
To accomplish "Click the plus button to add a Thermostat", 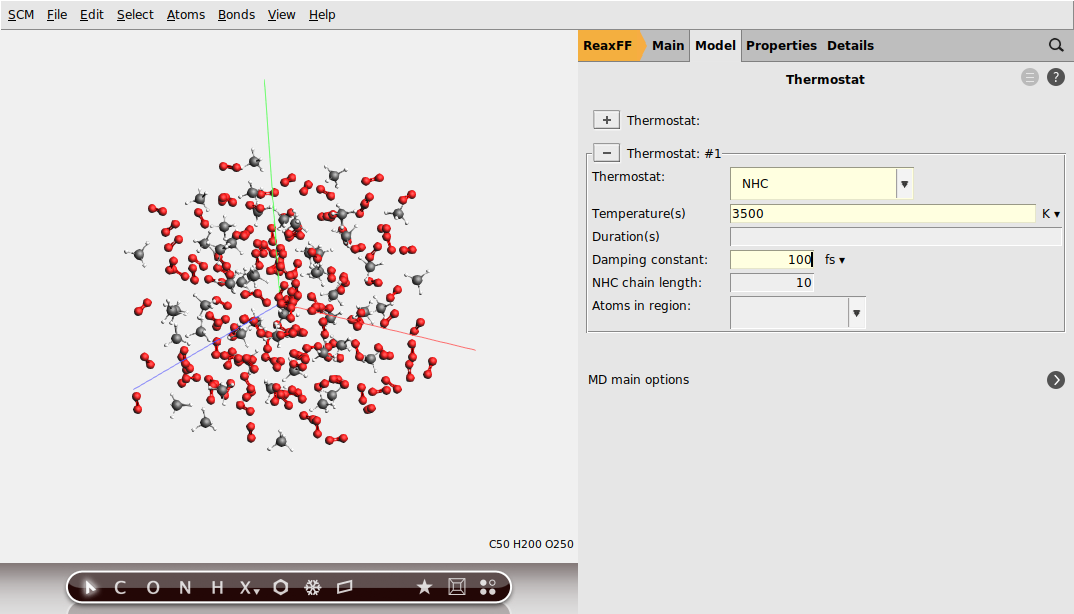I will 606,119.
